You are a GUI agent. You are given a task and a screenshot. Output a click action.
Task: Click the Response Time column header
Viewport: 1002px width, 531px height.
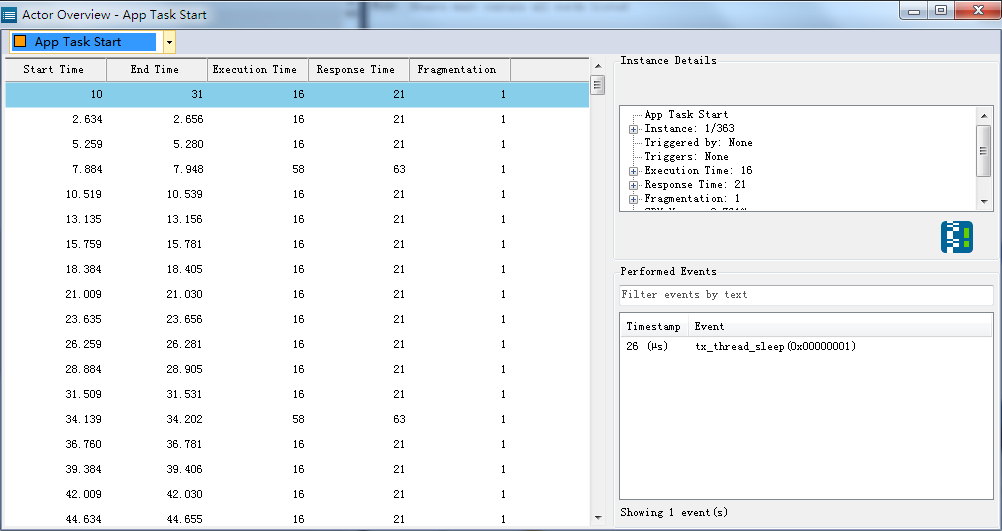pyautogui.click(x=358, y=70)
